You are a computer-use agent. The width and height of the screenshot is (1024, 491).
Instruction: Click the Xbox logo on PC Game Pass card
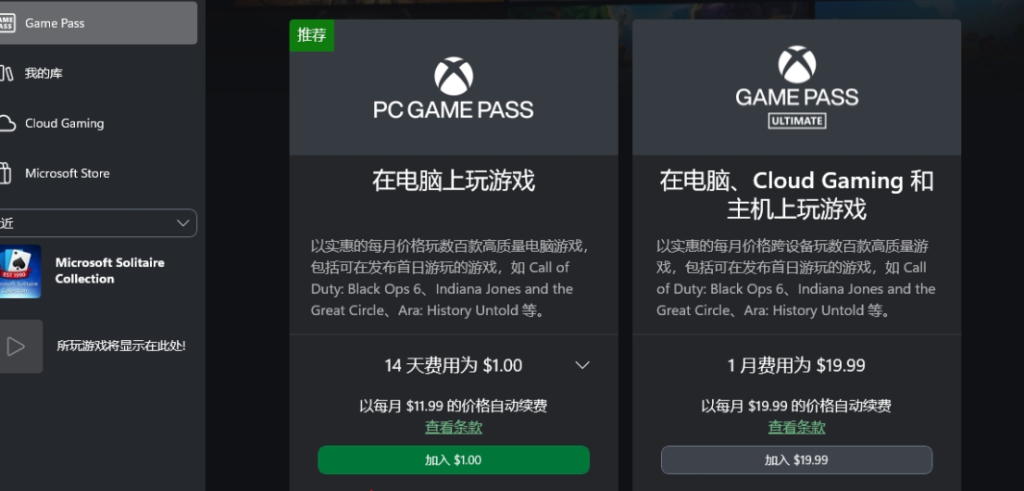453,76
